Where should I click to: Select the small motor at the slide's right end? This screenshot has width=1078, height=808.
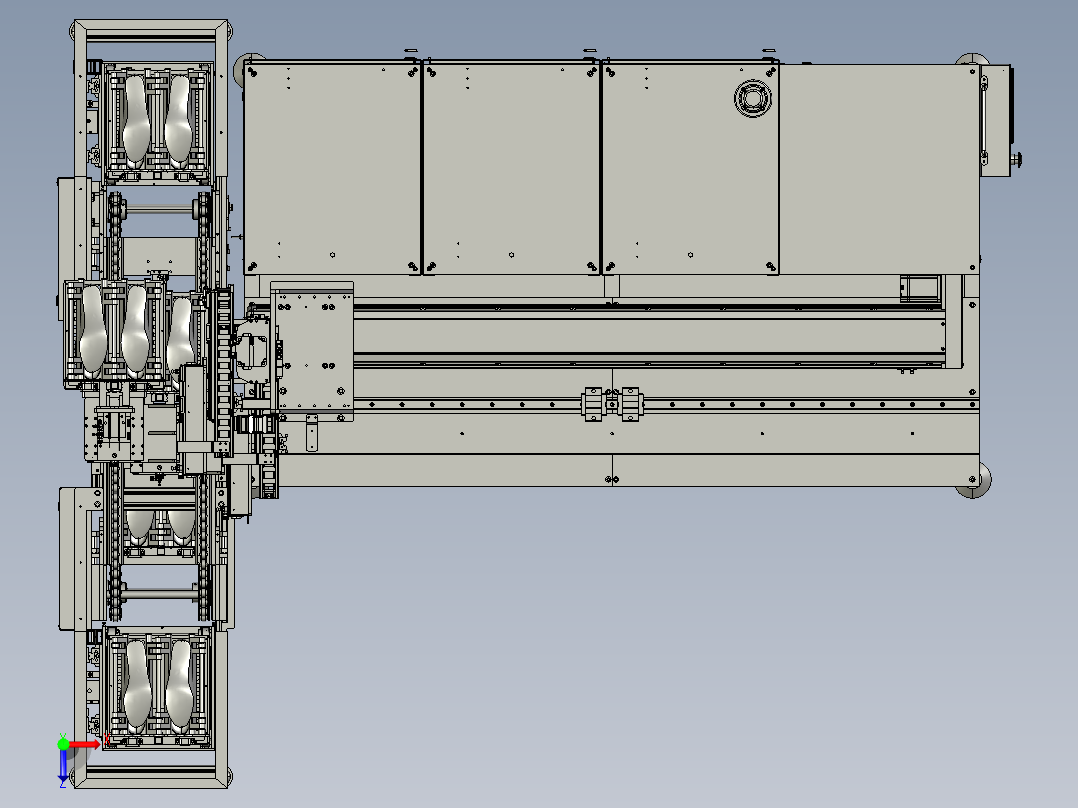tap(920, 288)
